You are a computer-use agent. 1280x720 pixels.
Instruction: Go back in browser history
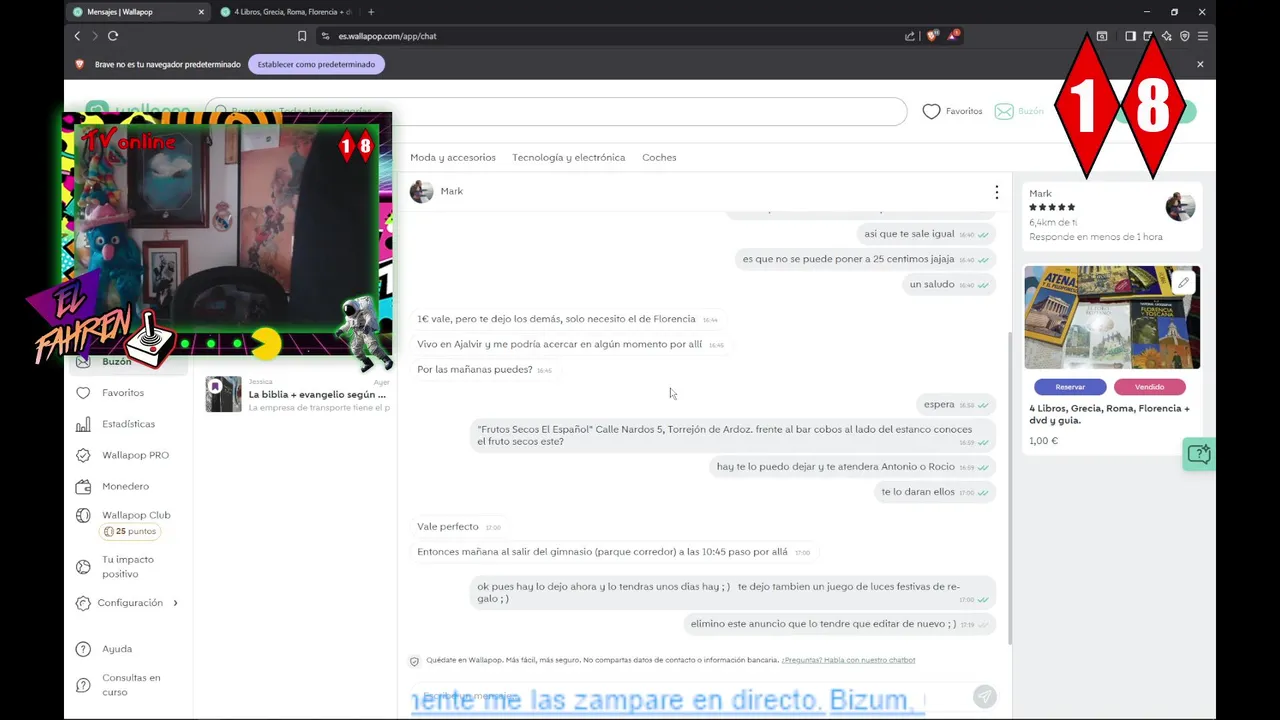[77, 36]
